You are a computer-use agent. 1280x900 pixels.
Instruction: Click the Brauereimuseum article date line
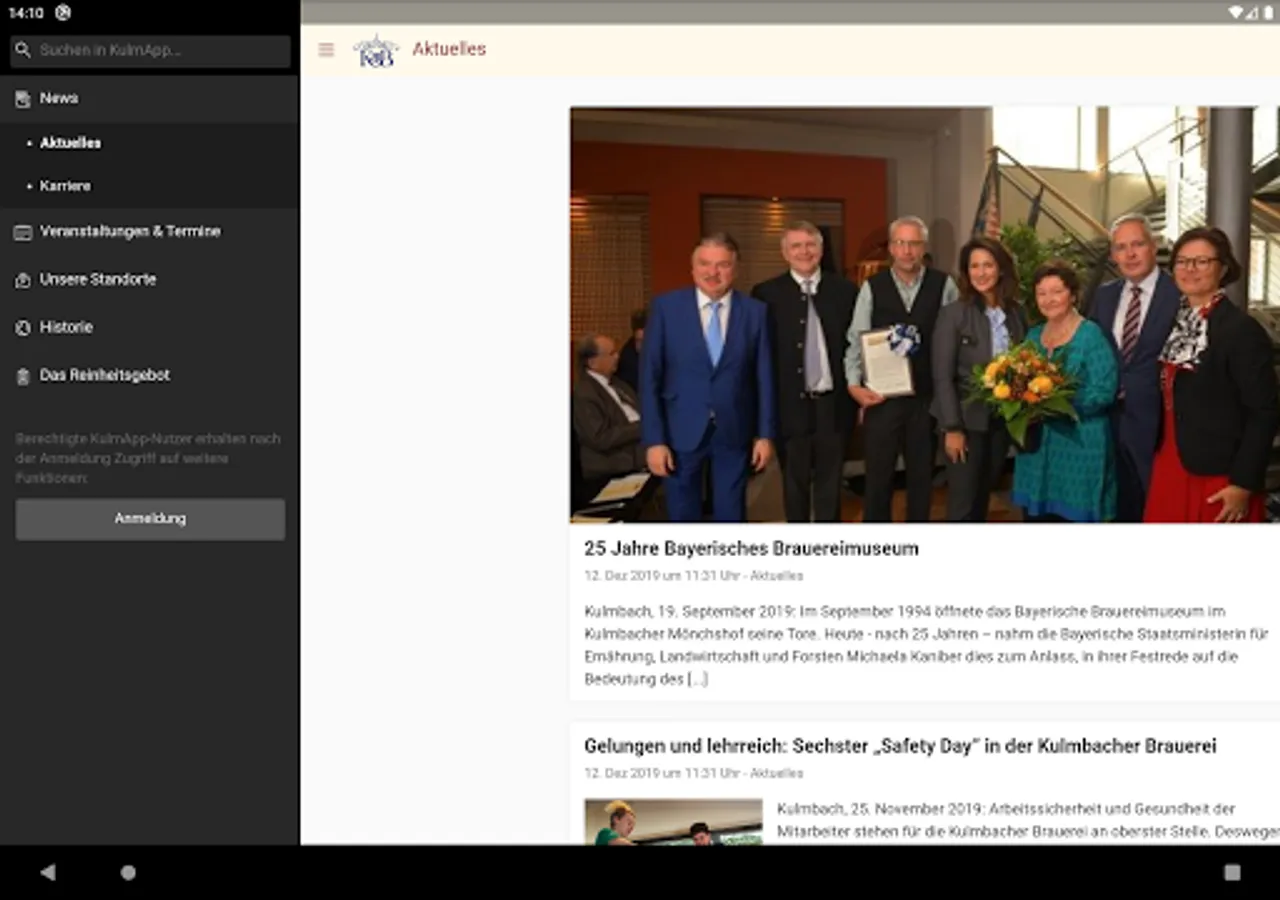pyautogui.click(x=693, y=576)
